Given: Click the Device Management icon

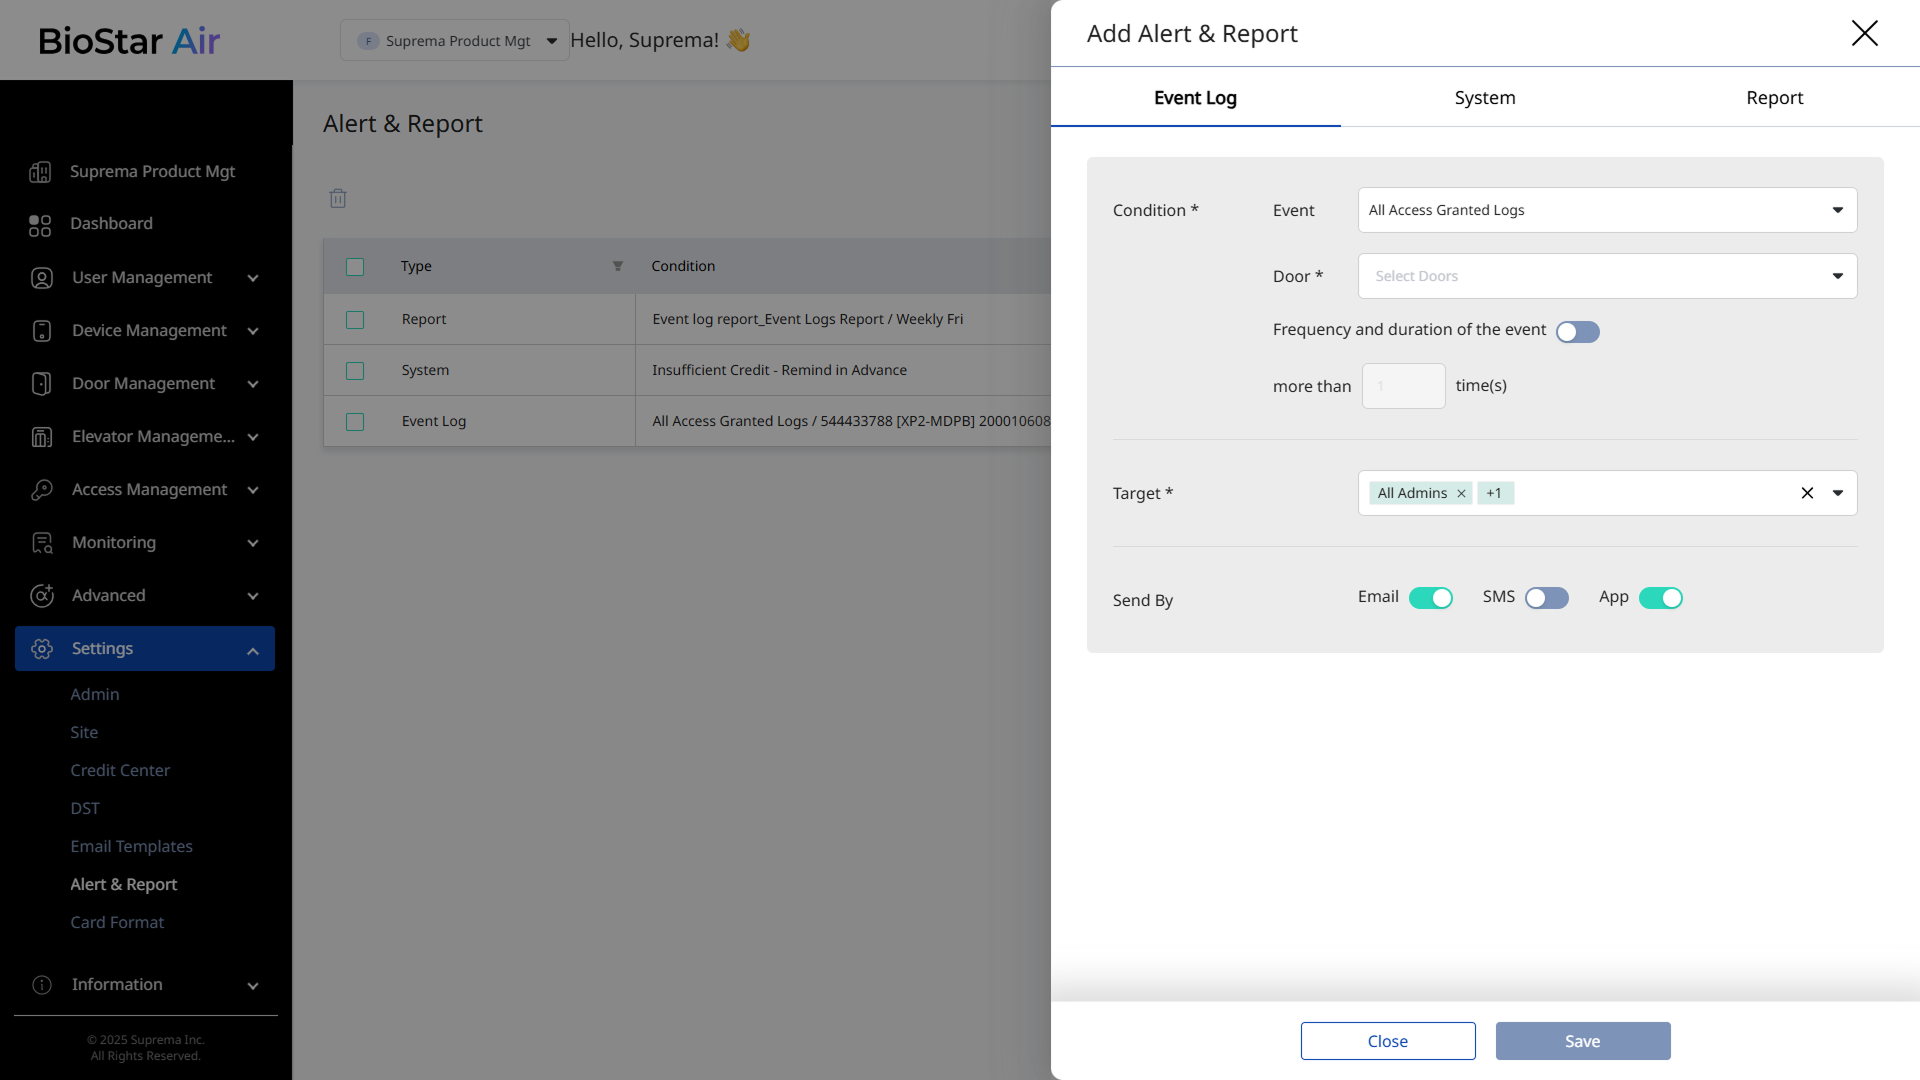Looking at the screenshot, I should pos(41,331).
